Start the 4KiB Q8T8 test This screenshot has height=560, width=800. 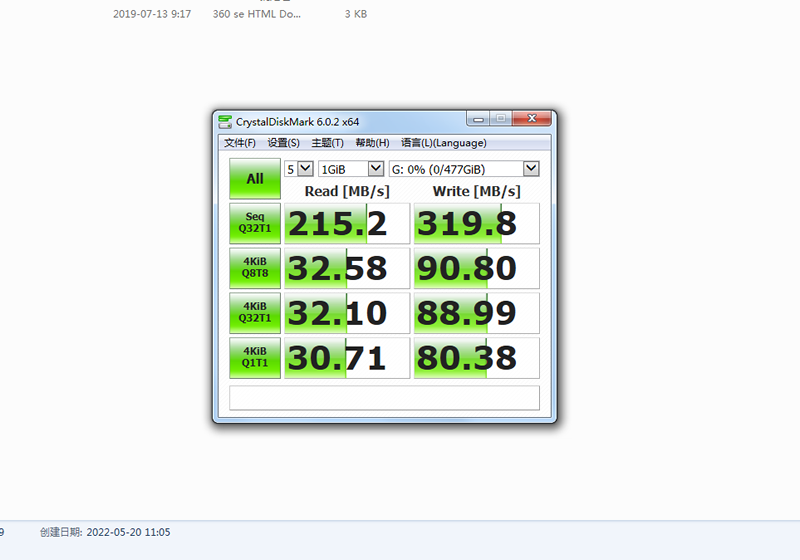(x=255, y=268)
